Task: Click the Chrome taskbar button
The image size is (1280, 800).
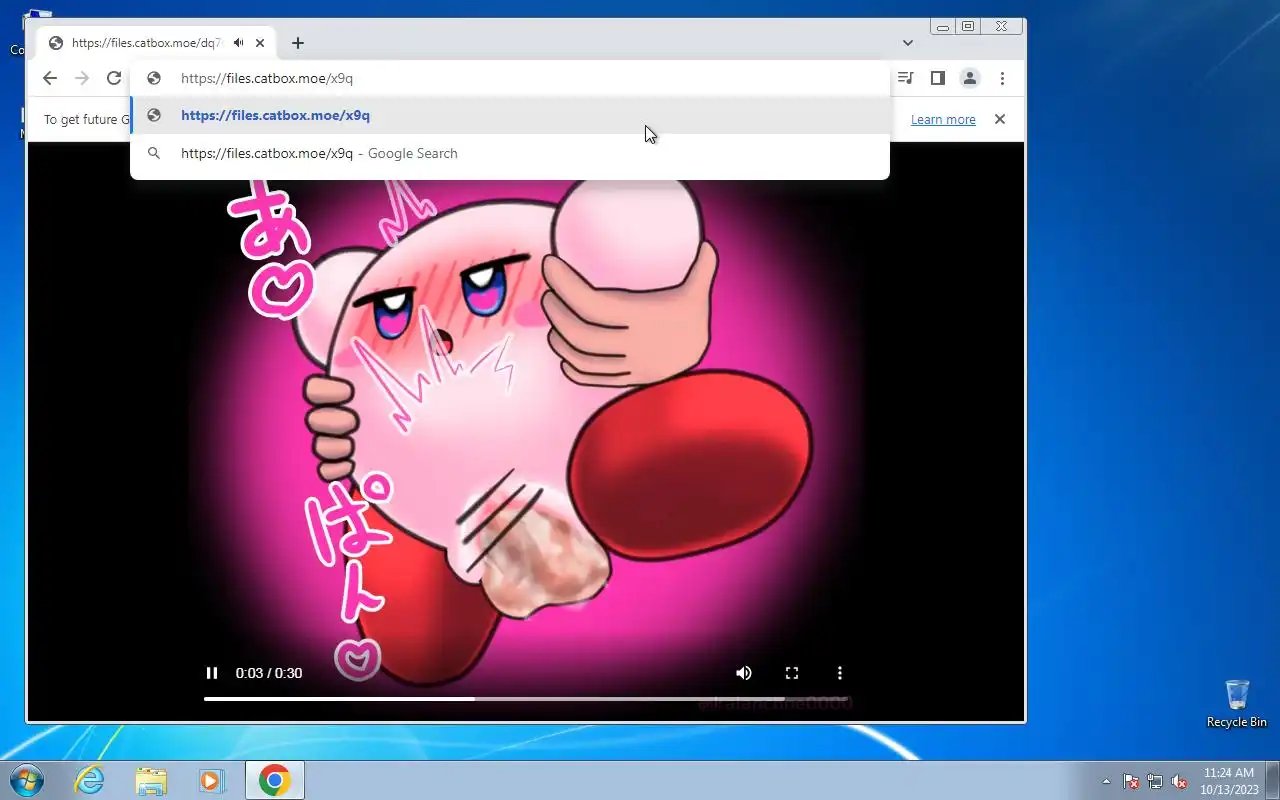Action: [x=275, y=780]
